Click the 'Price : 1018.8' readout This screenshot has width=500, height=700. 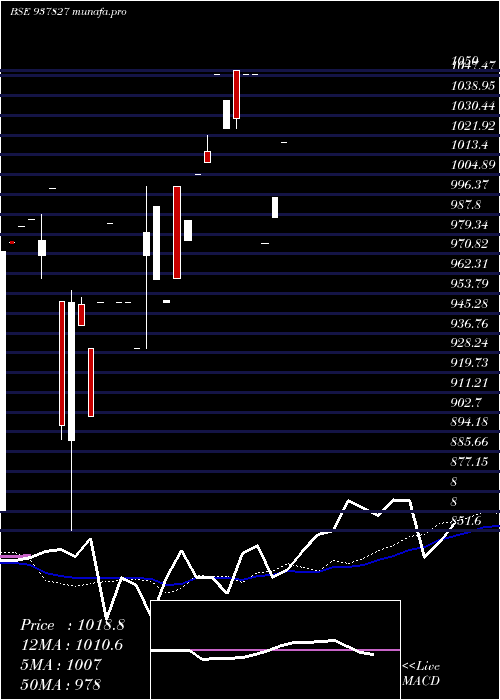[72, 625]
